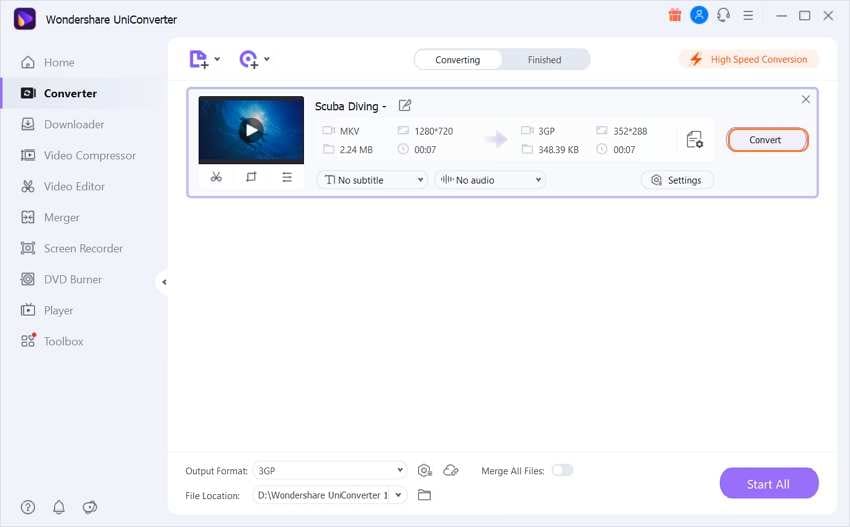Image resolution: width=850 pixels, height=527 pixels.
Task: Enable High Speed Conversion
Action: coord(748,59)
